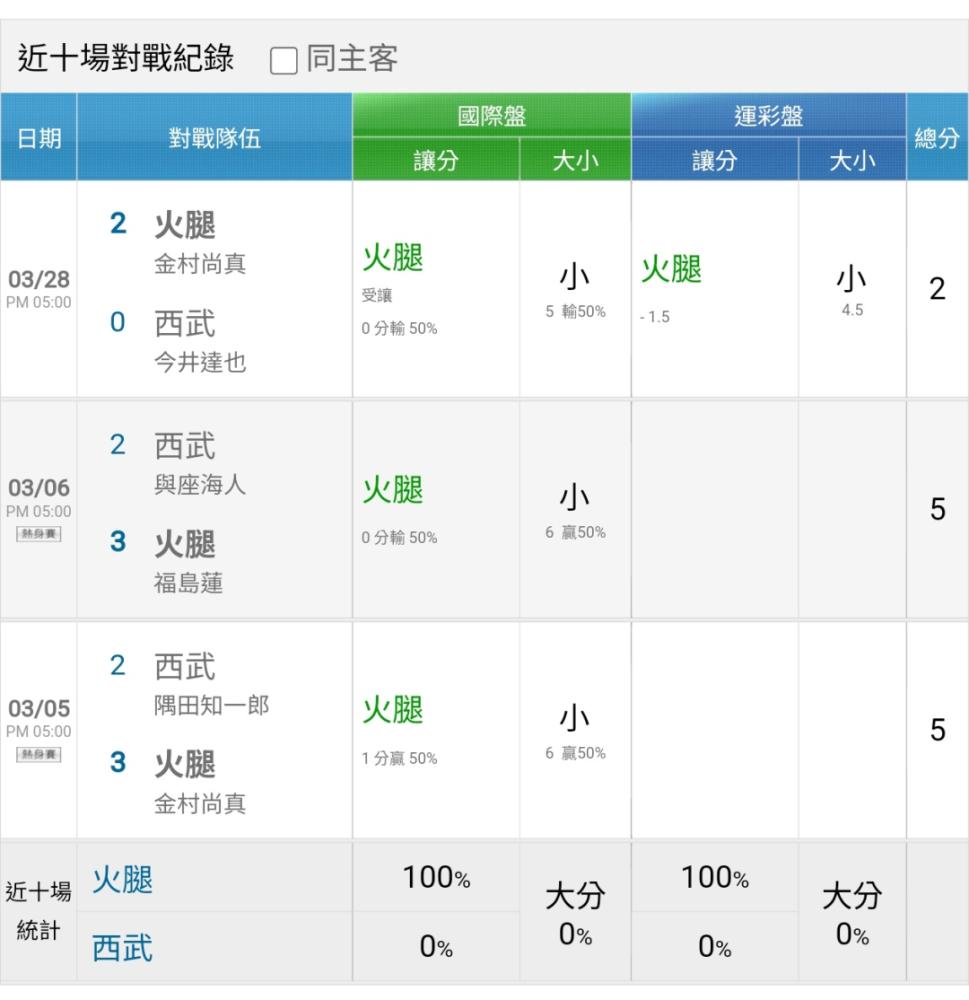Click the 總分 column header

coord(937,137)
